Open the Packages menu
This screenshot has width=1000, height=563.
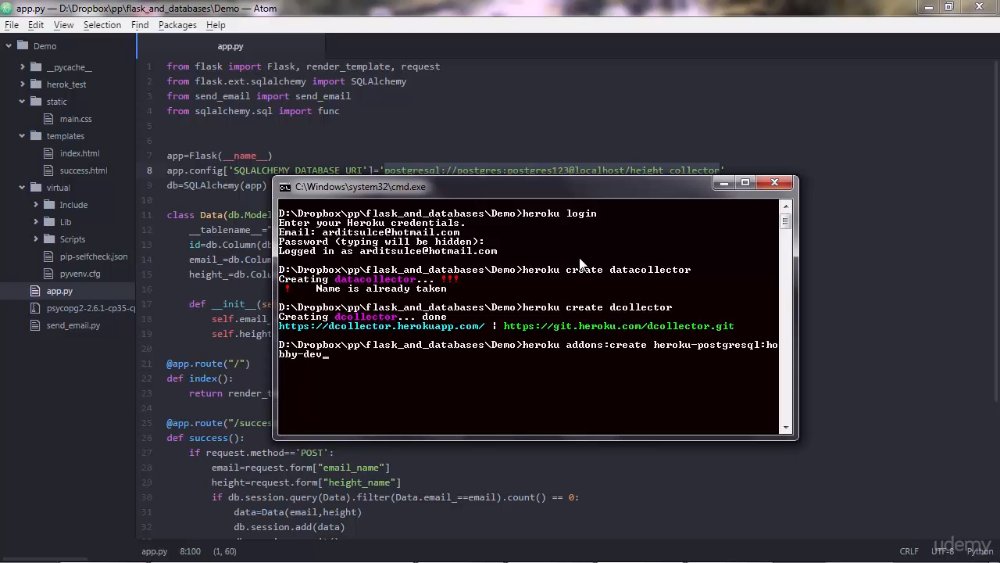point(177,25)
